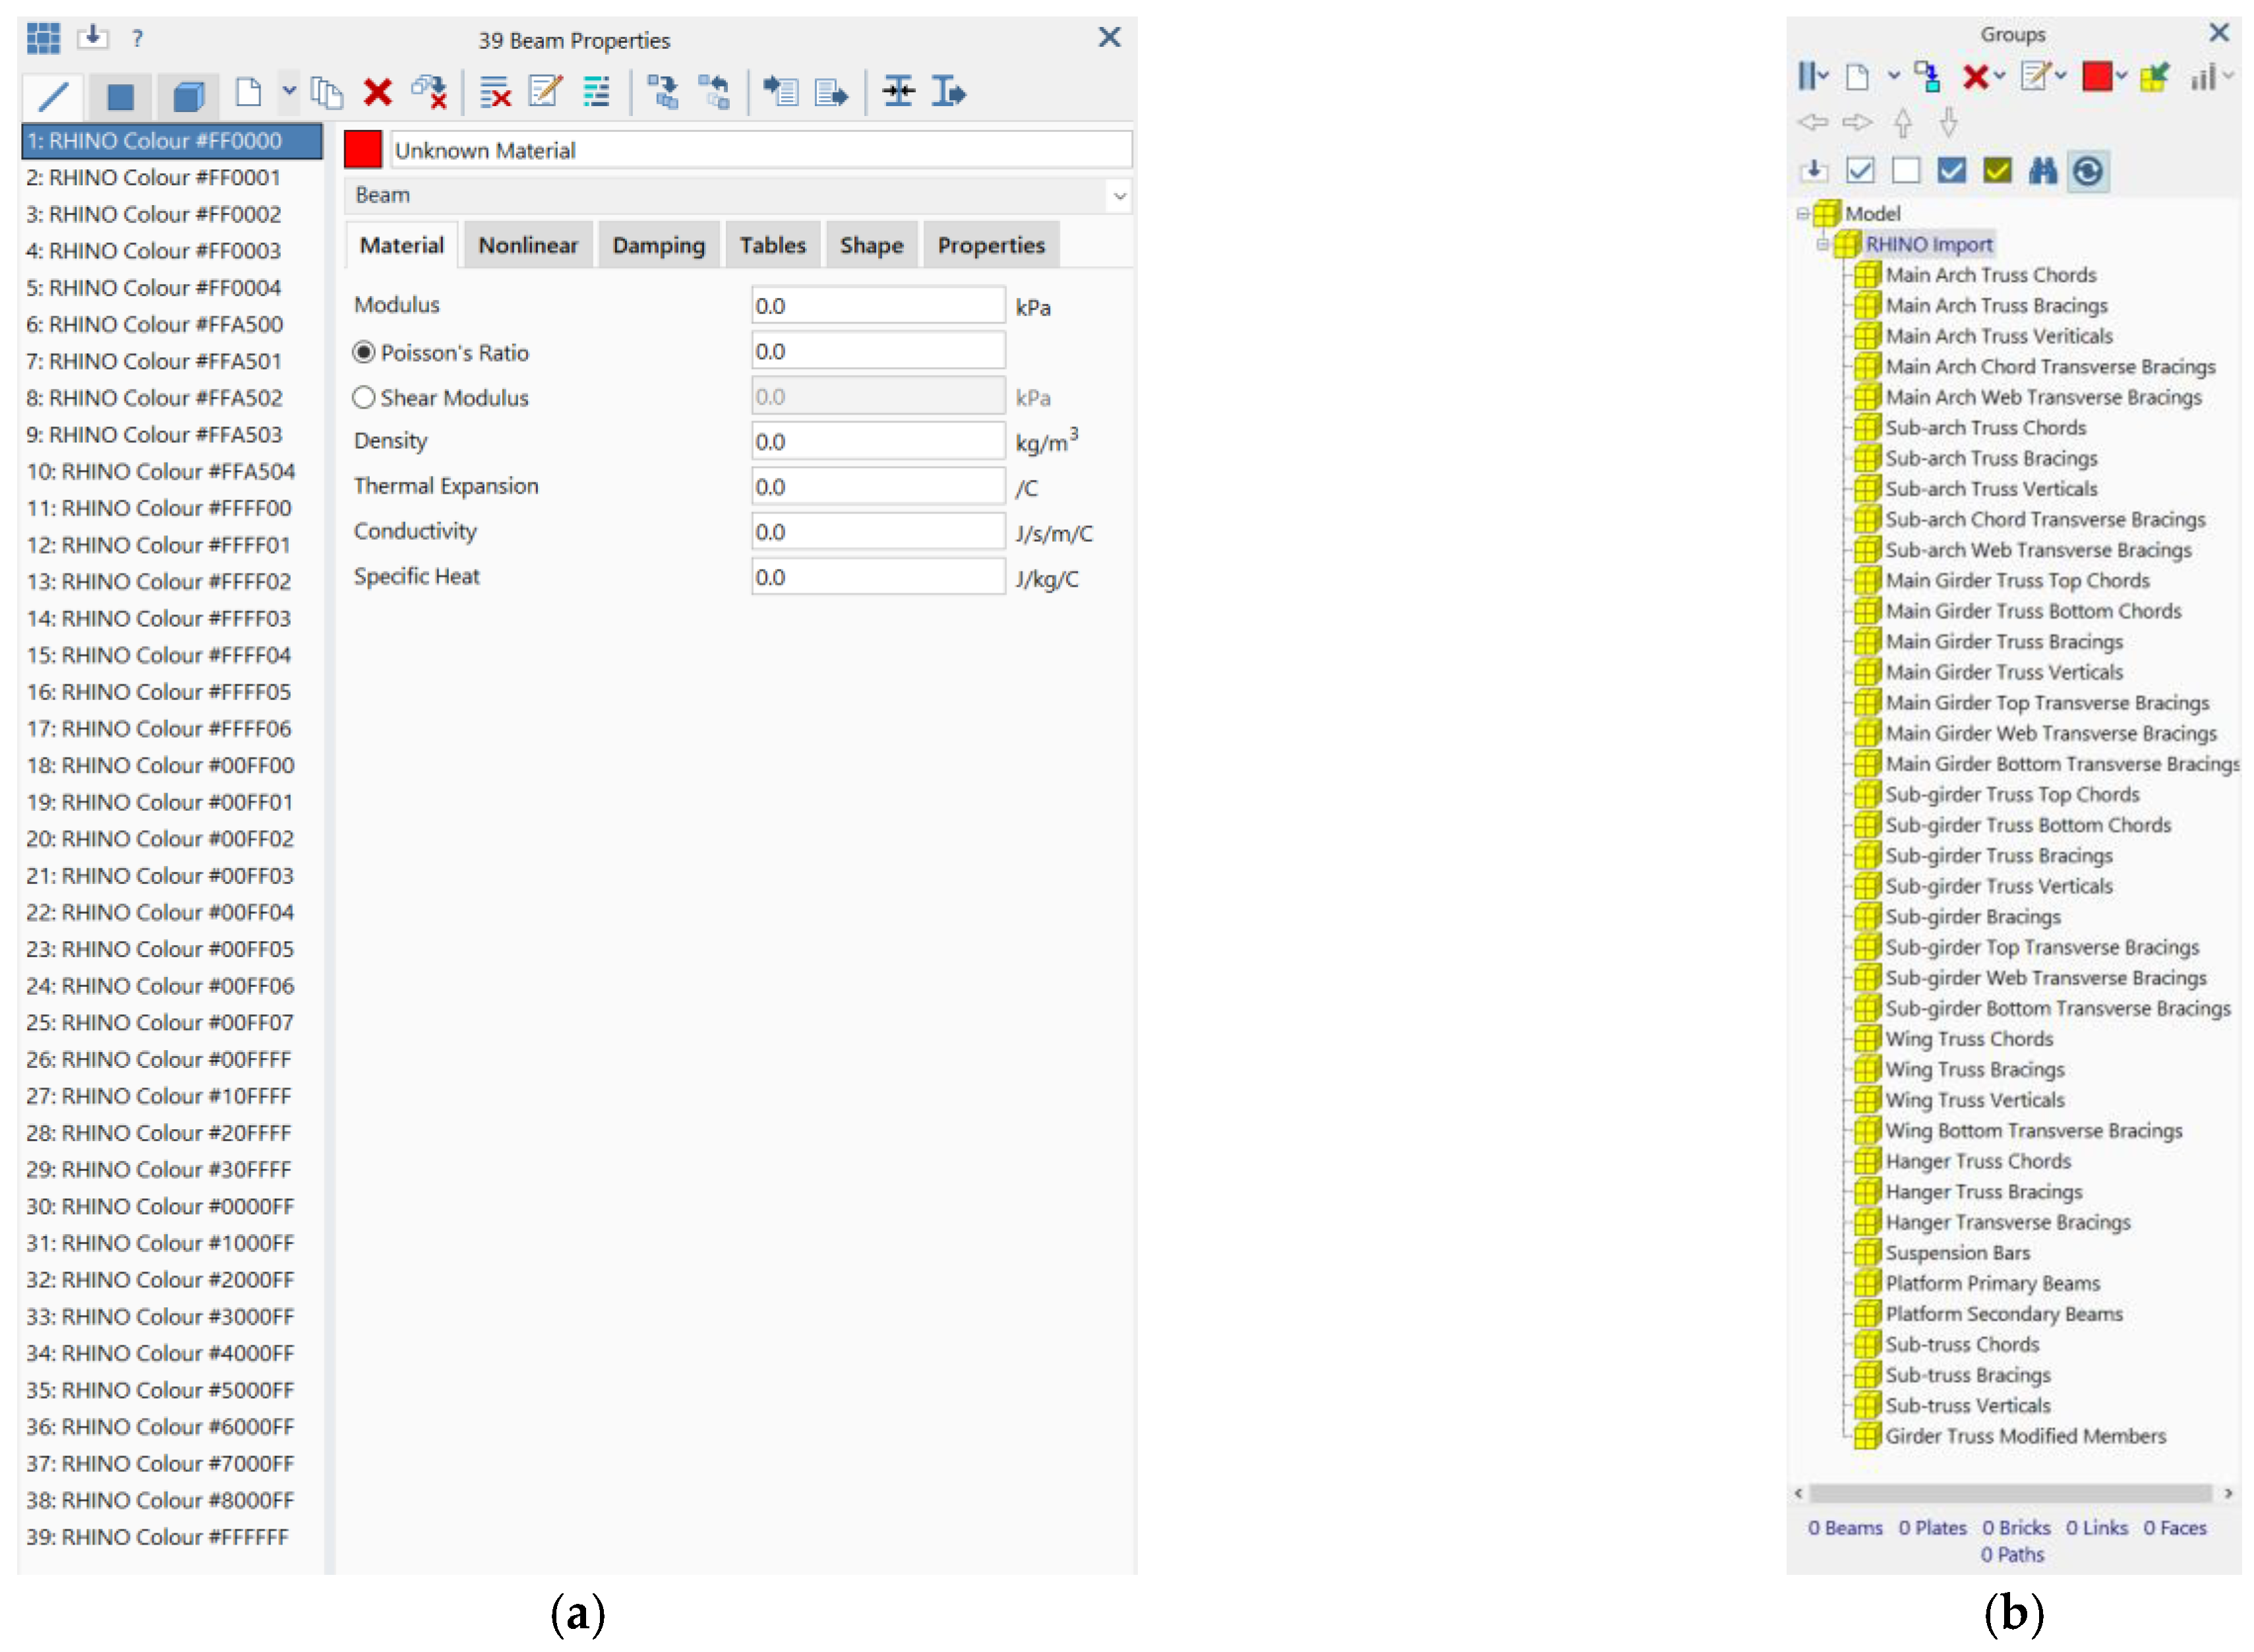Open the Beam type dropdown

point(1119,196)
